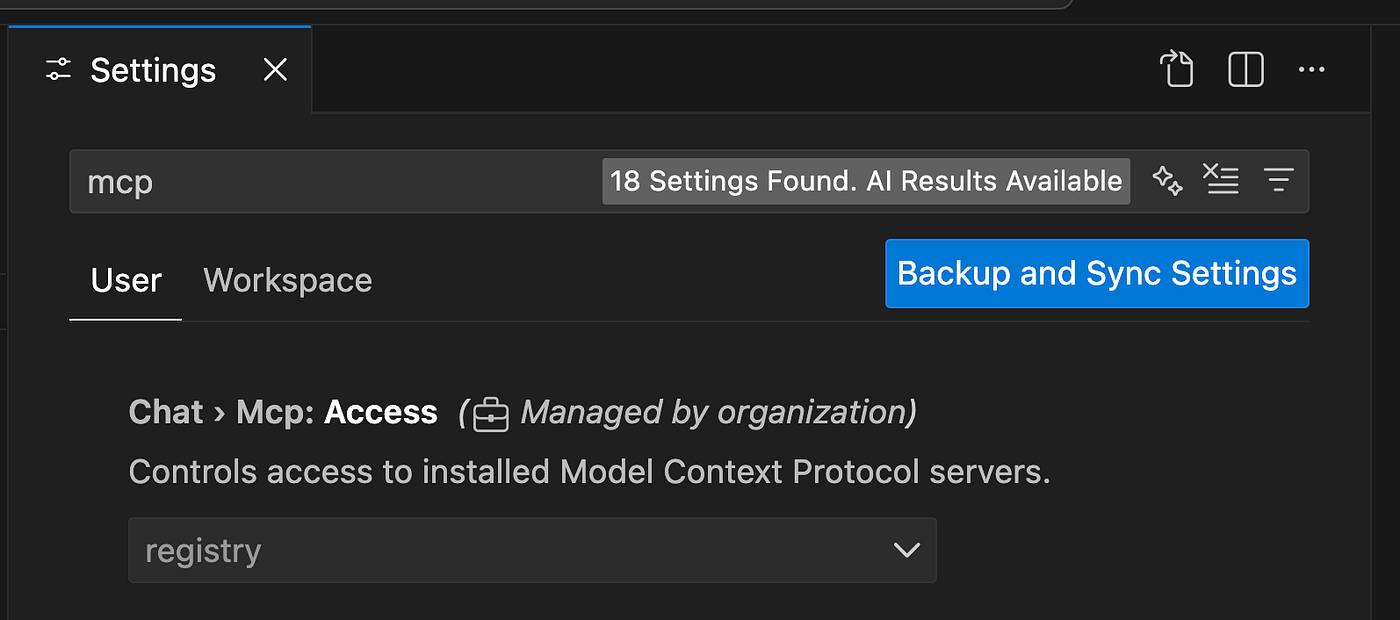Screen dimensions: 1400x620
Task: Open the settings JSON editor icon
Action: coord(1177,69)
